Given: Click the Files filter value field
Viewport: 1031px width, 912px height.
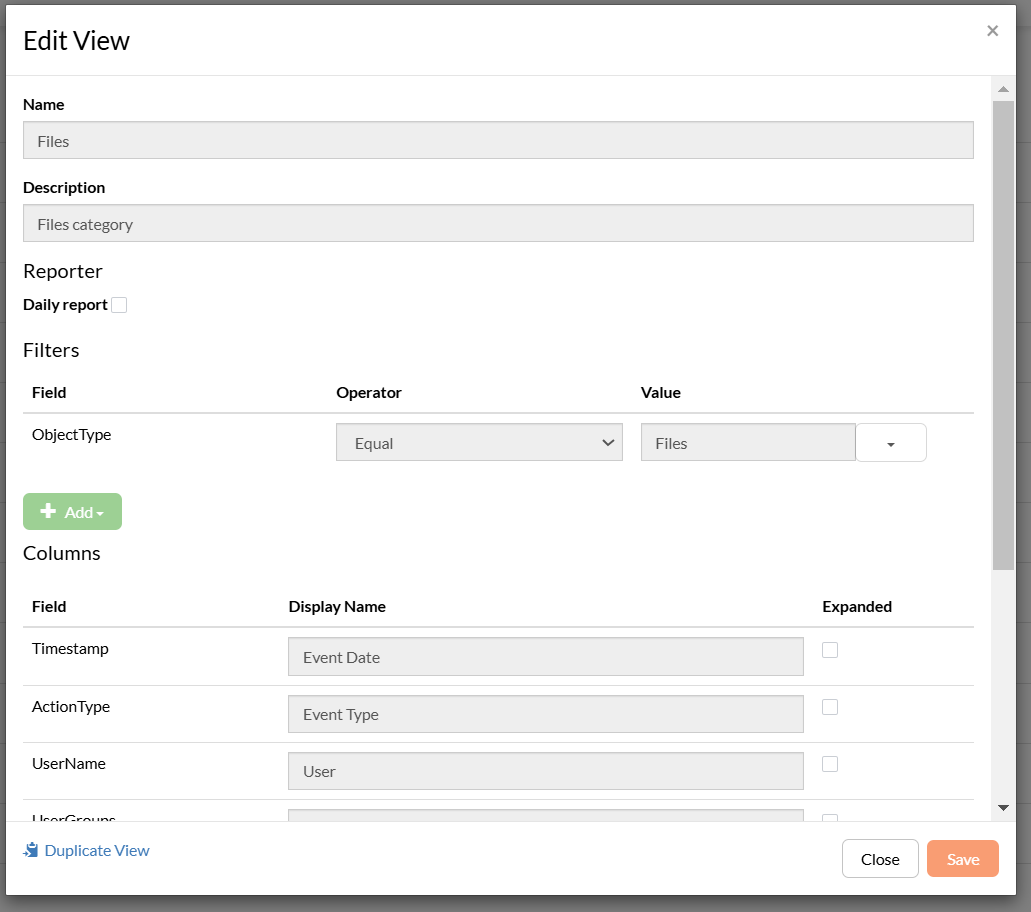Looking at the screenshot, I should tap(748, 443).
